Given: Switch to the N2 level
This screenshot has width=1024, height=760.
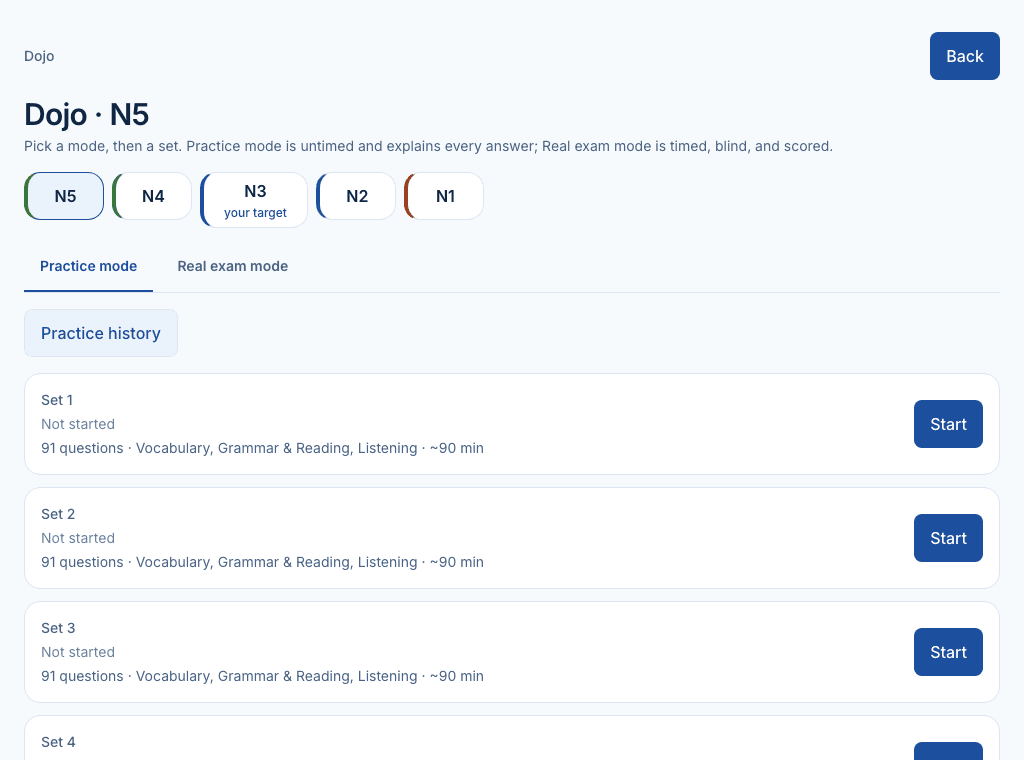Looking at the screenshot, I should (356, 196).
